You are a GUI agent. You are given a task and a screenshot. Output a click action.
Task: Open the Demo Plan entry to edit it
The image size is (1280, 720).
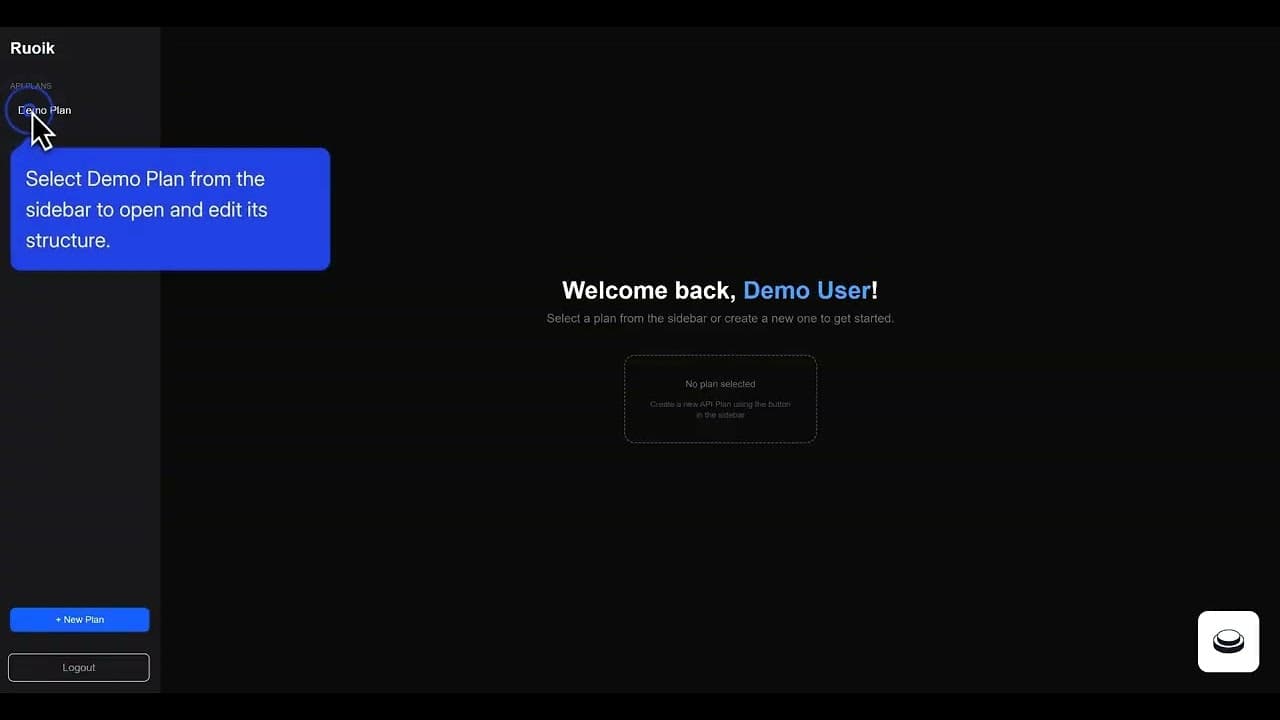[x=44, y=110]
